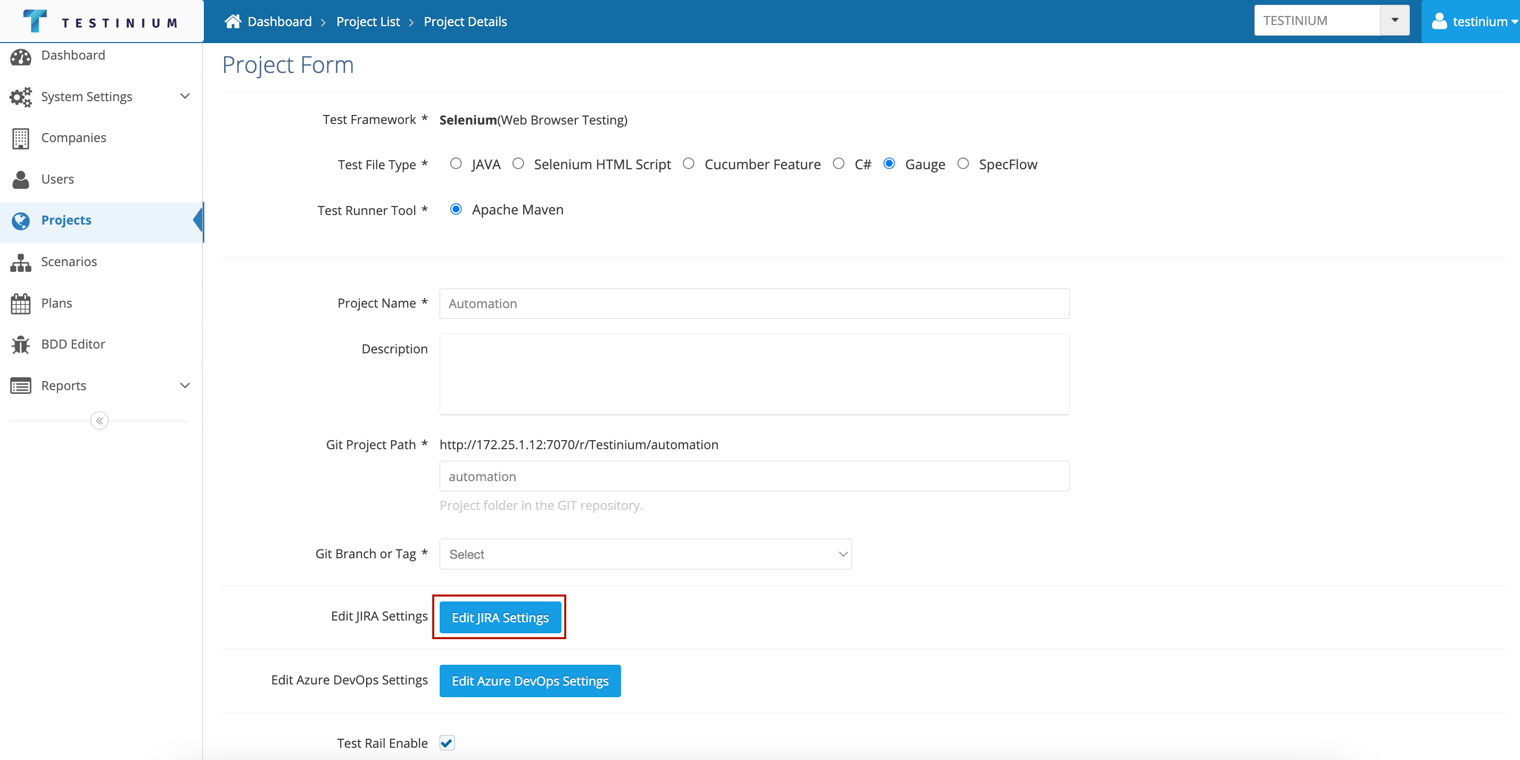Click Project Details breadcrumb
Screen dimensions: 1520x760
click(465, 21)
